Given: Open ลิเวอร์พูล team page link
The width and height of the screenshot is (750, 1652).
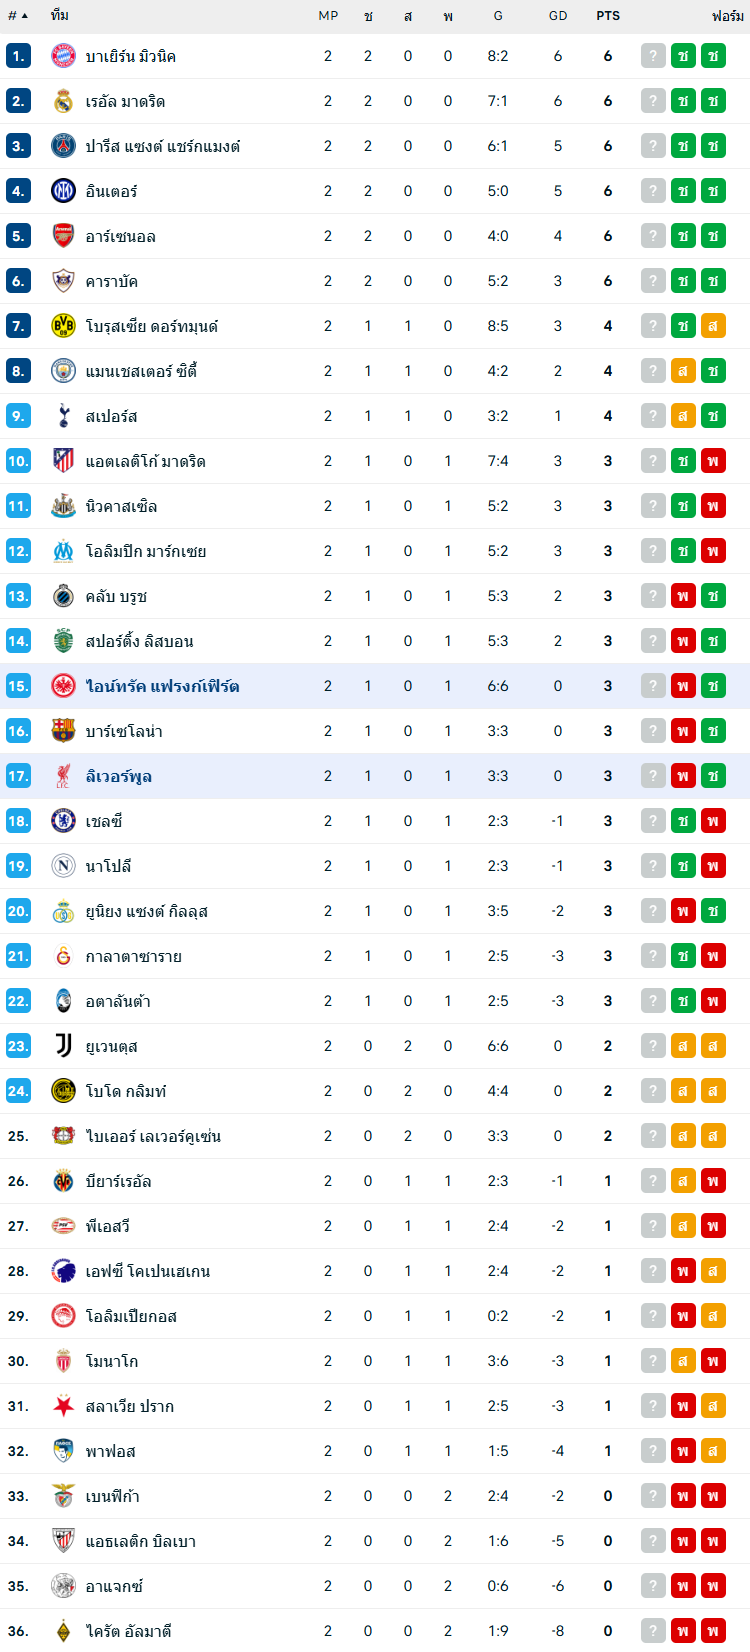Looking at the screenshot, I should tap(119, 776).
